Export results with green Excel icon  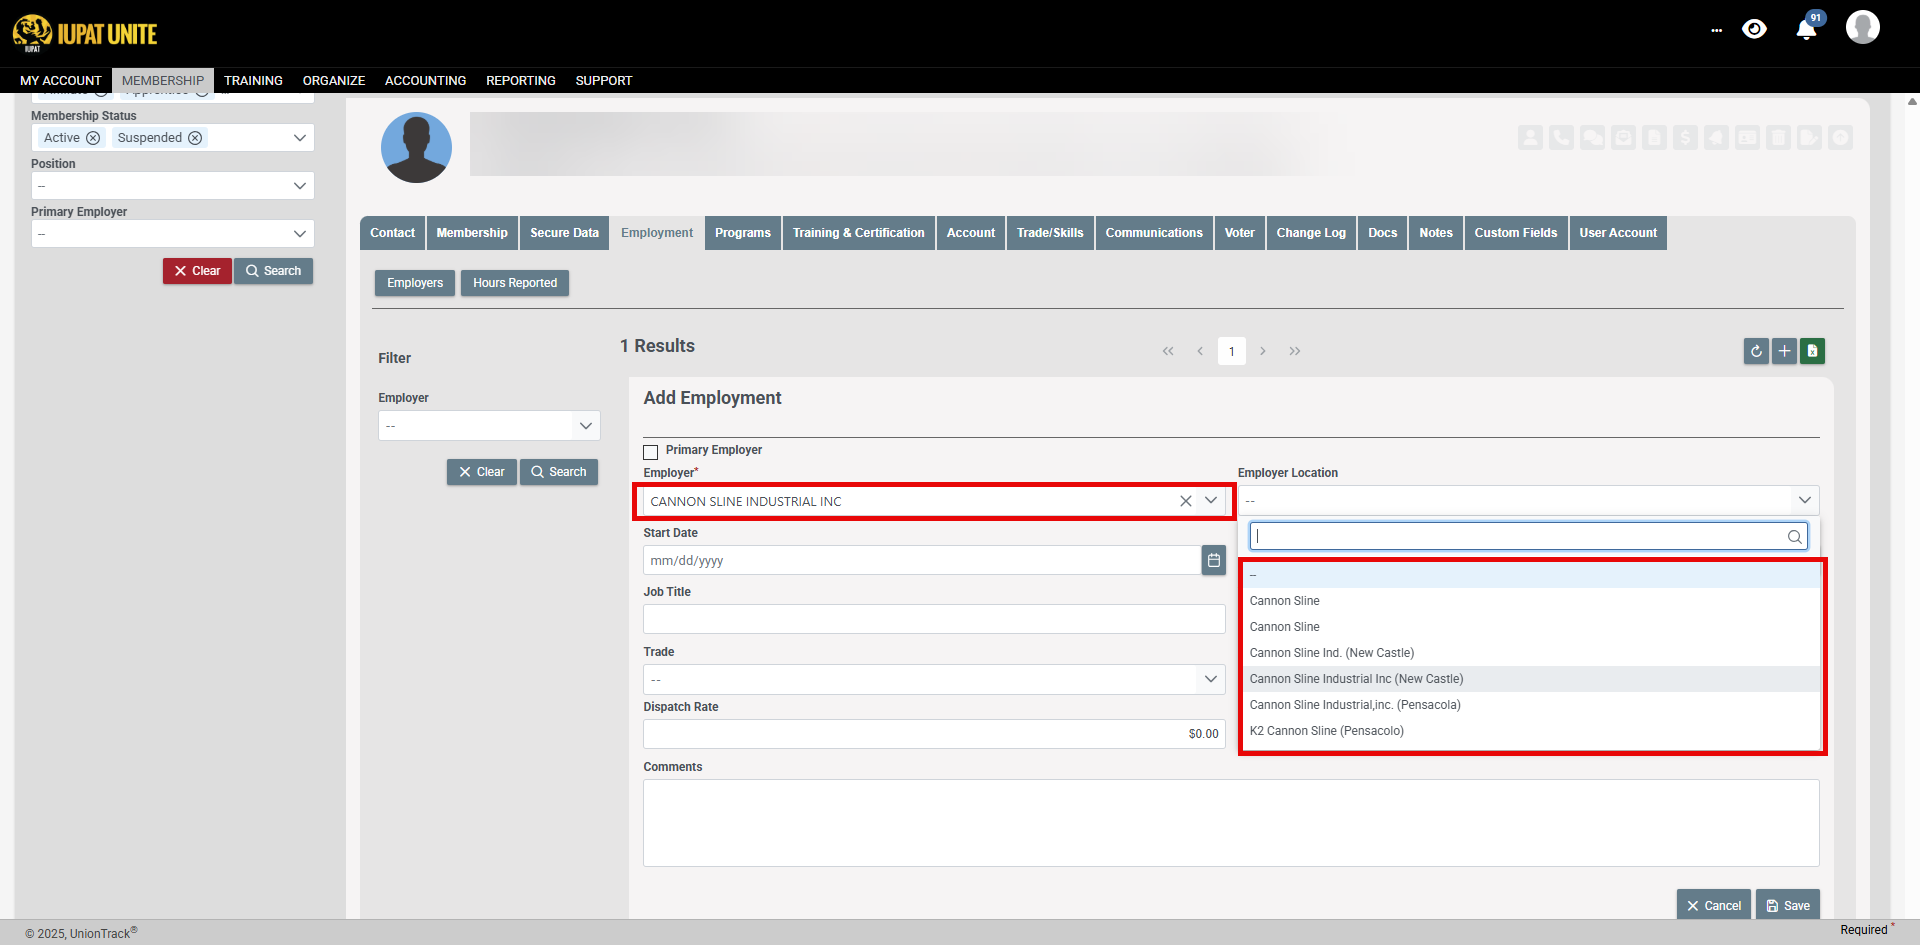[x=1812, y=351]
